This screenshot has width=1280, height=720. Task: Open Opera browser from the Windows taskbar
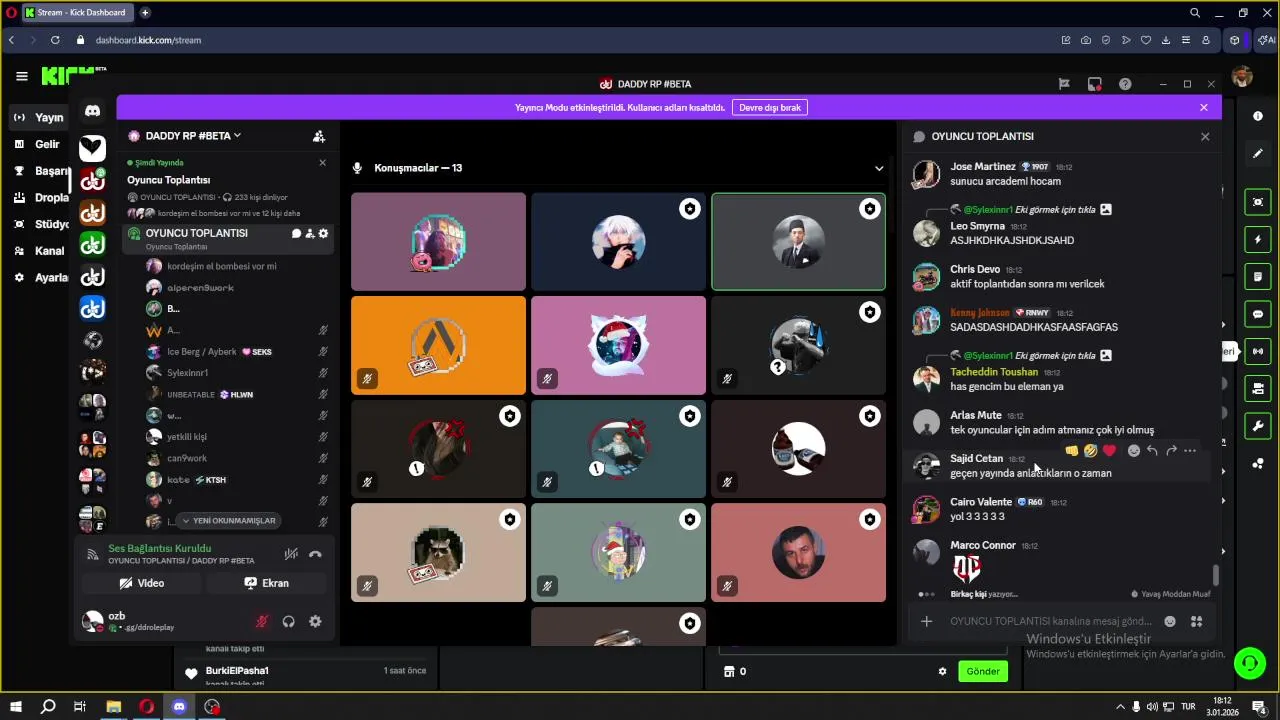[x=146, y=707]
